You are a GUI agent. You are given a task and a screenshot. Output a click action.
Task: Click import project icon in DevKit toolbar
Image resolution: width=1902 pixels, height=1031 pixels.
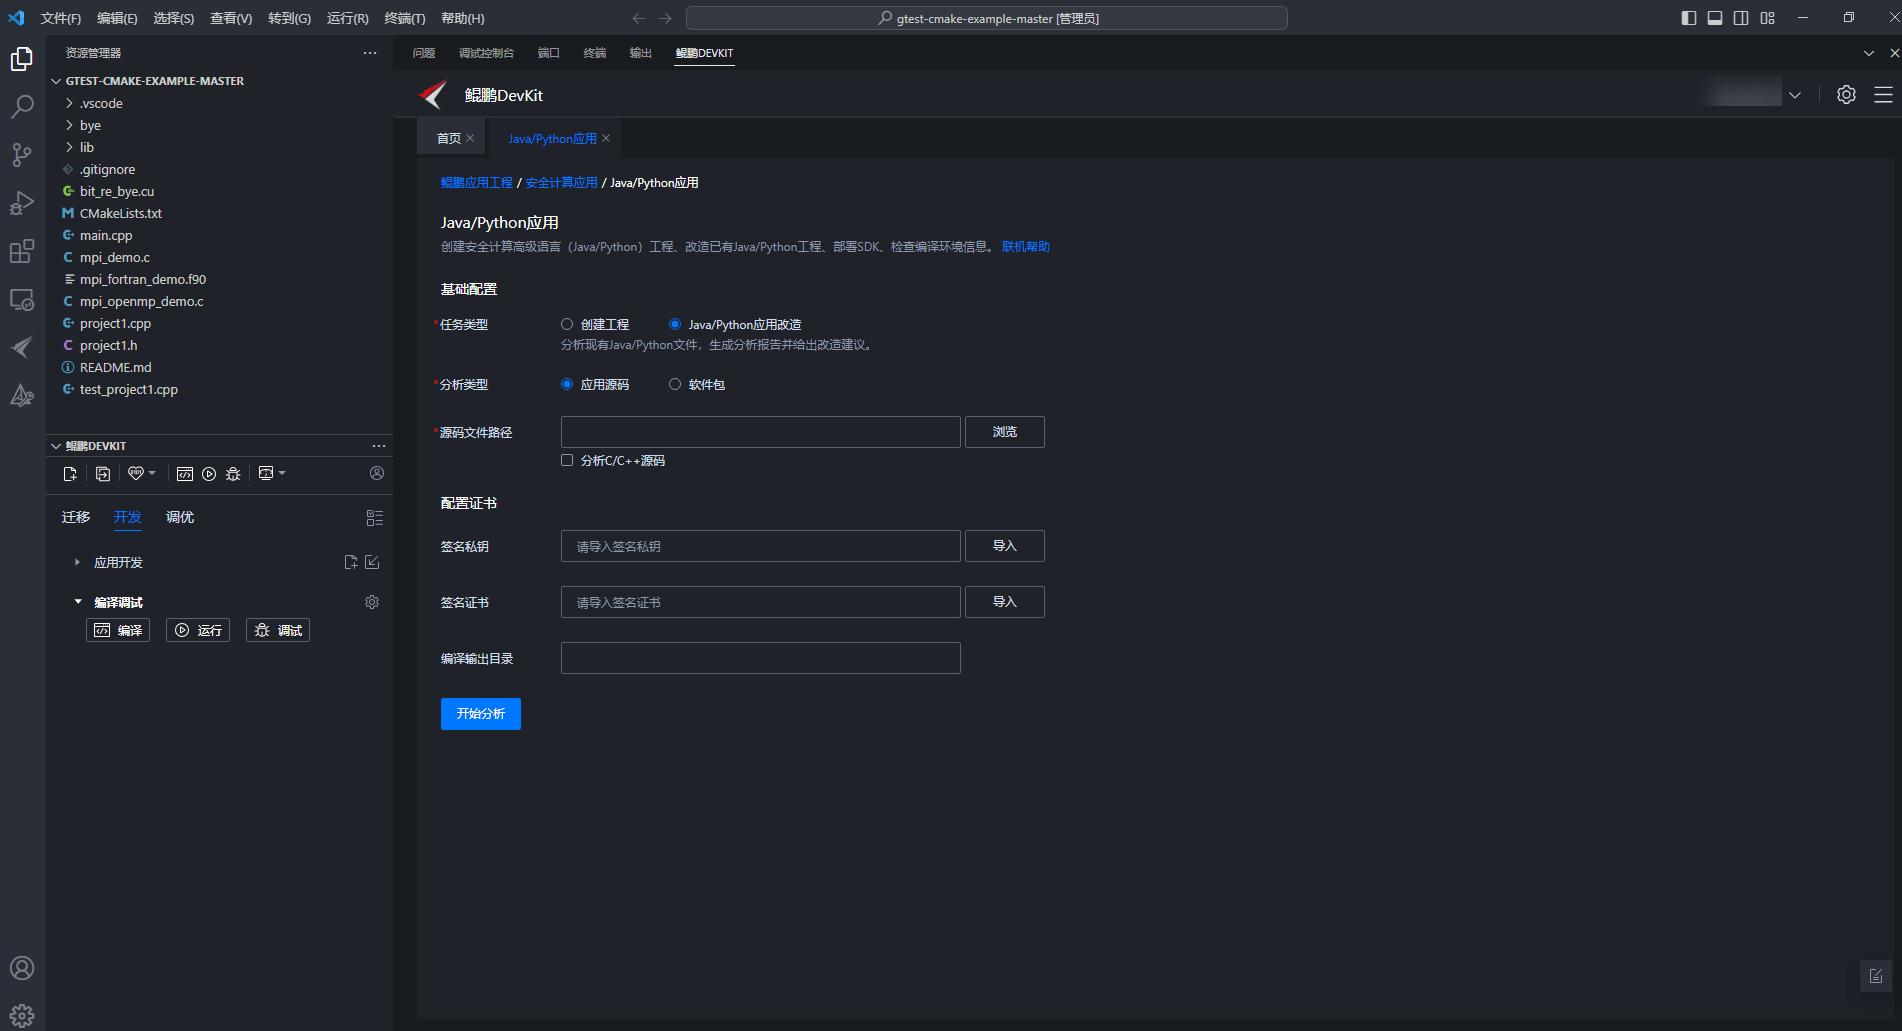tap(103, 474)
